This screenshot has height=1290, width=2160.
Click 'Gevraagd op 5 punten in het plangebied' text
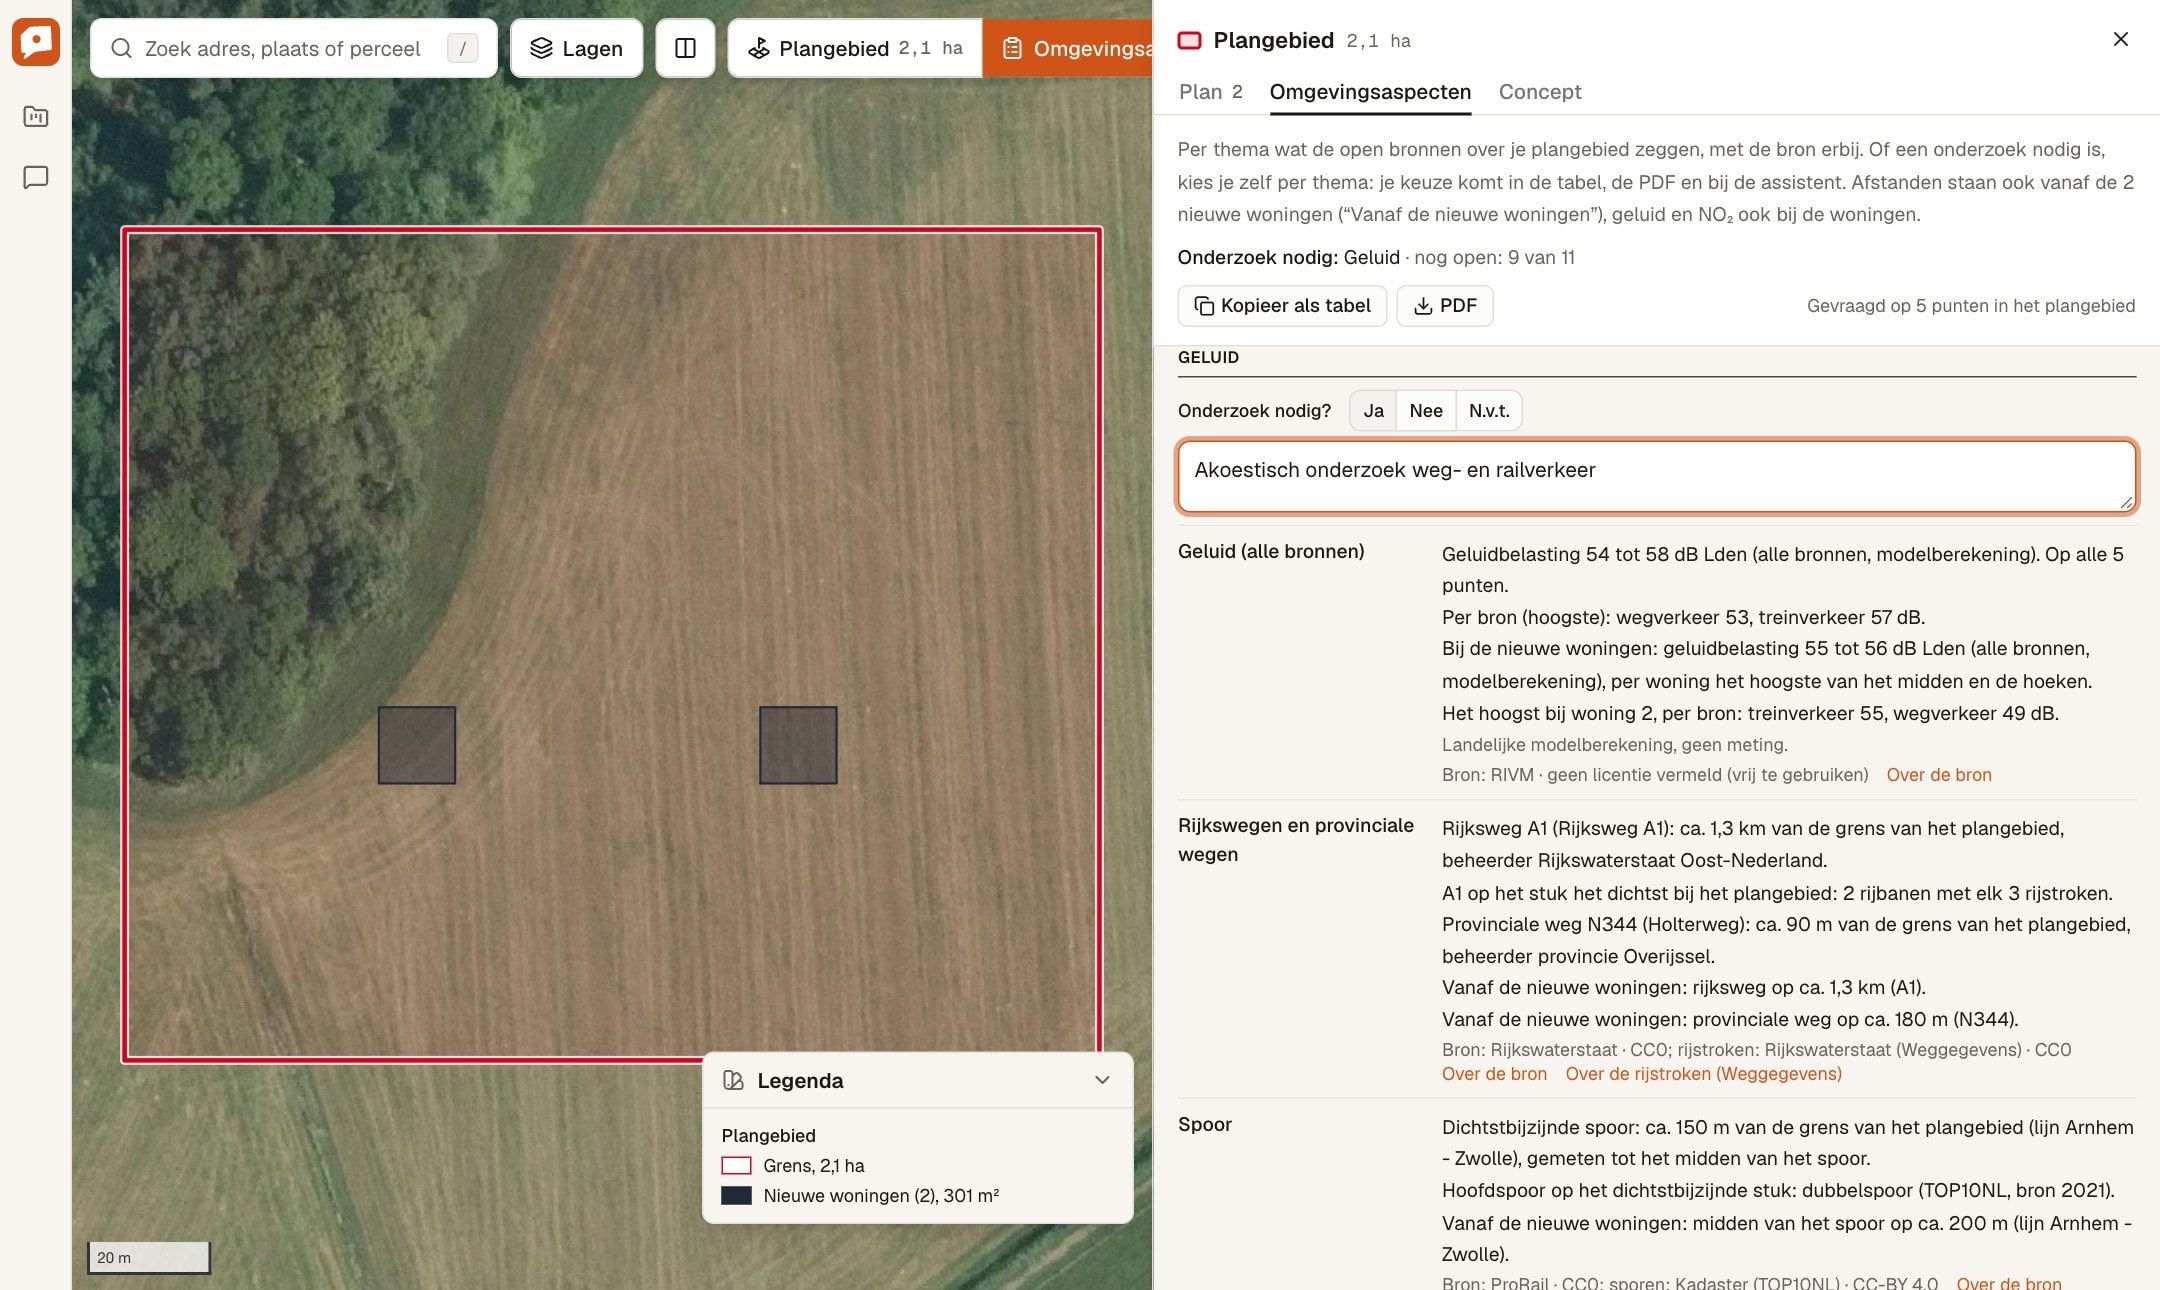tap(1970, 306)
